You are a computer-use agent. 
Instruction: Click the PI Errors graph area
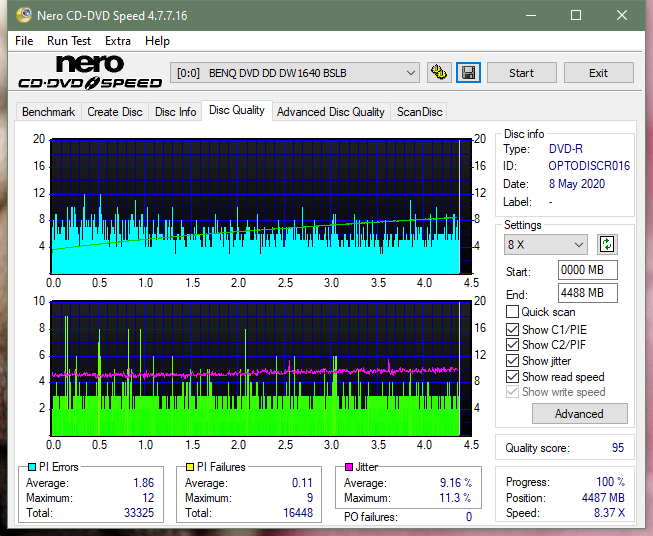click(x=261, y=207)
